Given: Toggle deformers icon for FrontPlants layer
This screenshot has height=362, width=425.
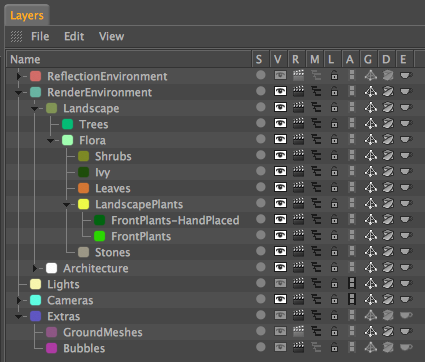Looking at the screenshot, I should click(388, 235).
